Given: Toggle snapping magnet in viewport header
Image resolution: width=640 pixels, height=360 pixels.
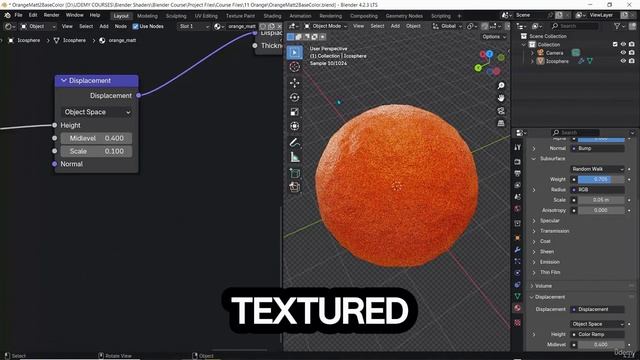Looking at the screenshot, I should tap(484, 26).
